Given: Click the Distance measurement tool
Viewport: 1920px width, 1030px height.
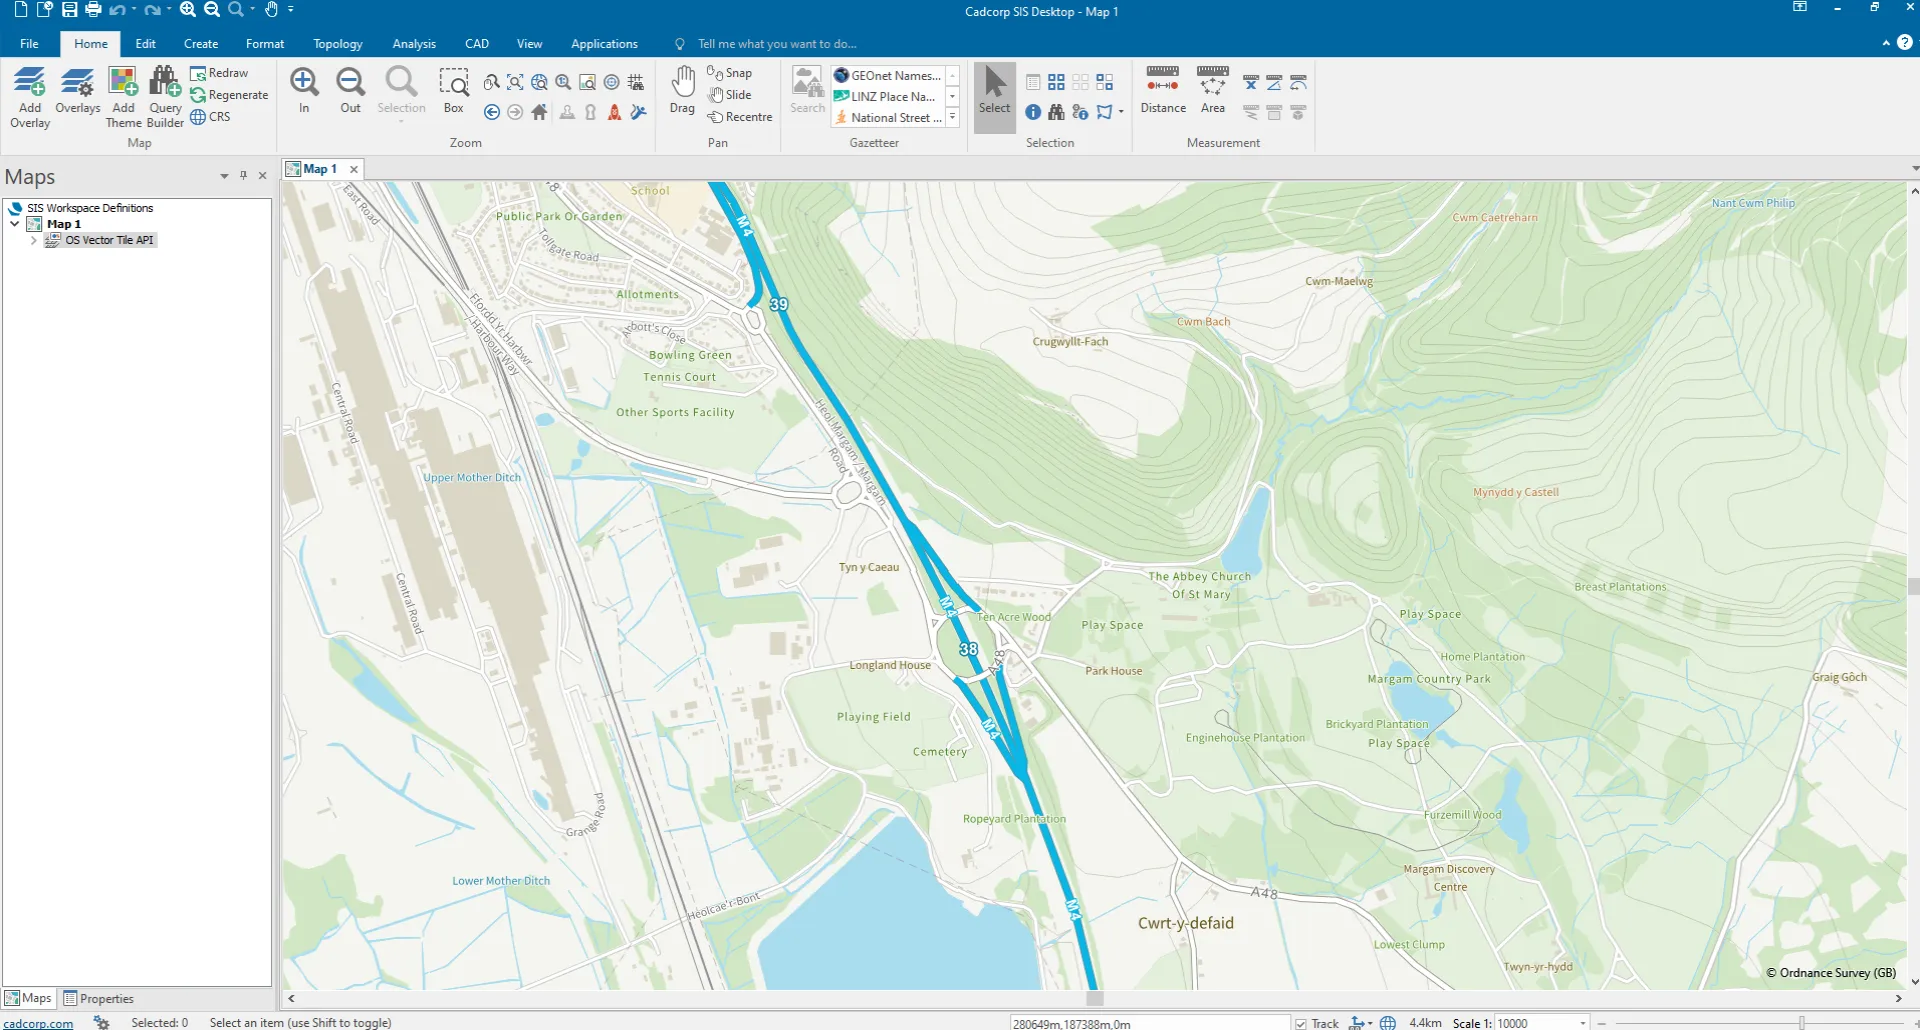Looking at the screenshot, I should [1163, 88].
